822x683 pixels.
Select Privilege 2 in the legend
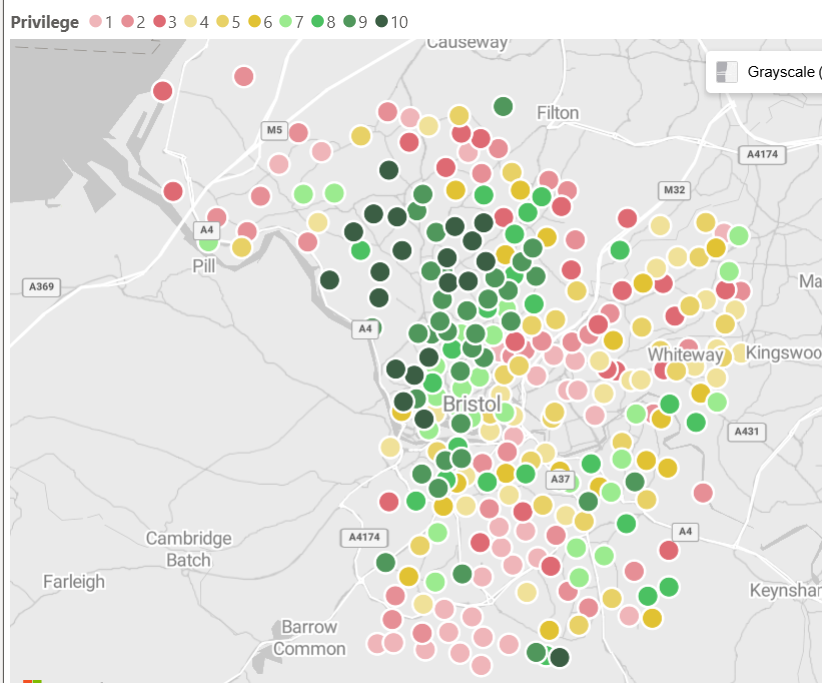[129, 22]
